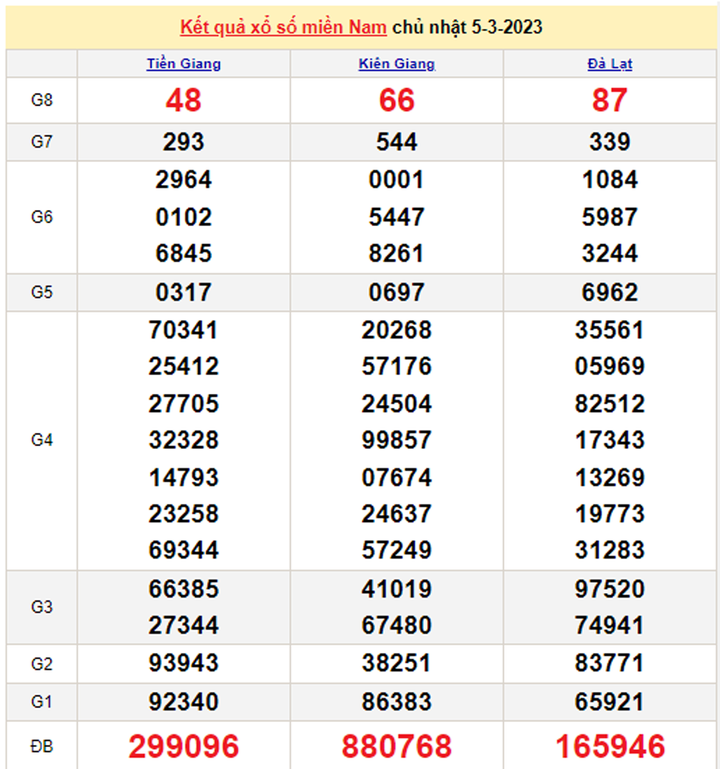Select the G4 row label
Image resolution: width=720 pixels, height=769 pixels.
(x=41, y=440)
